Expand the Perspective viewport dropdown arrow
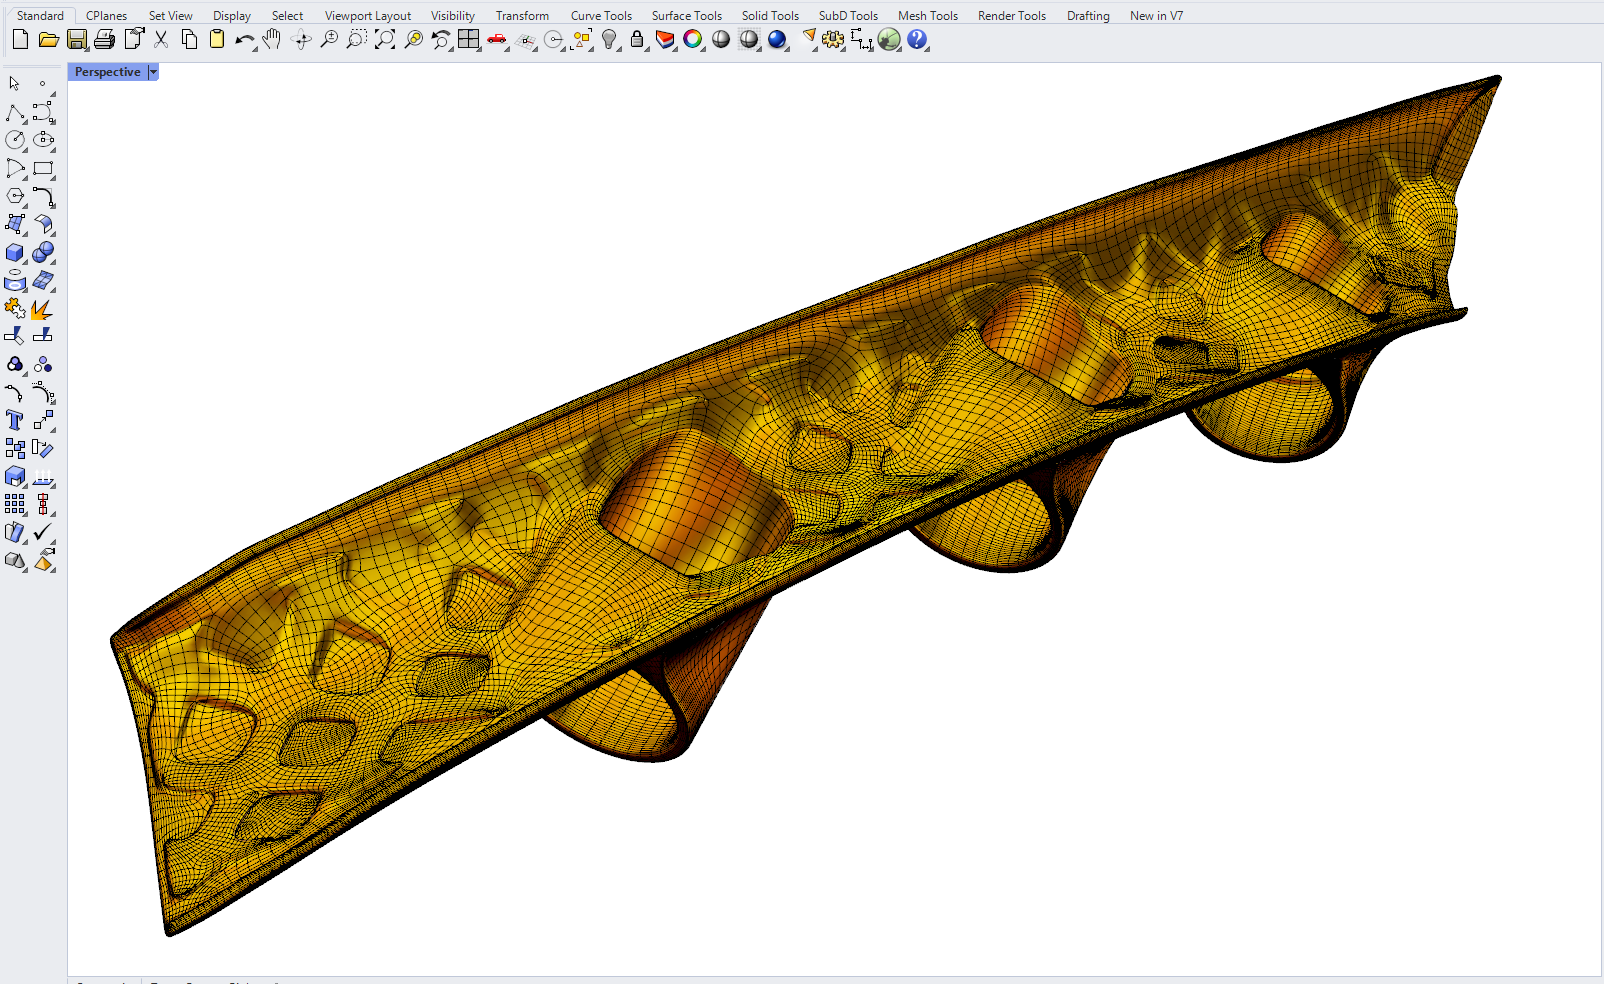Screen dimensions: 1604x984 click(x=153, y=72)
